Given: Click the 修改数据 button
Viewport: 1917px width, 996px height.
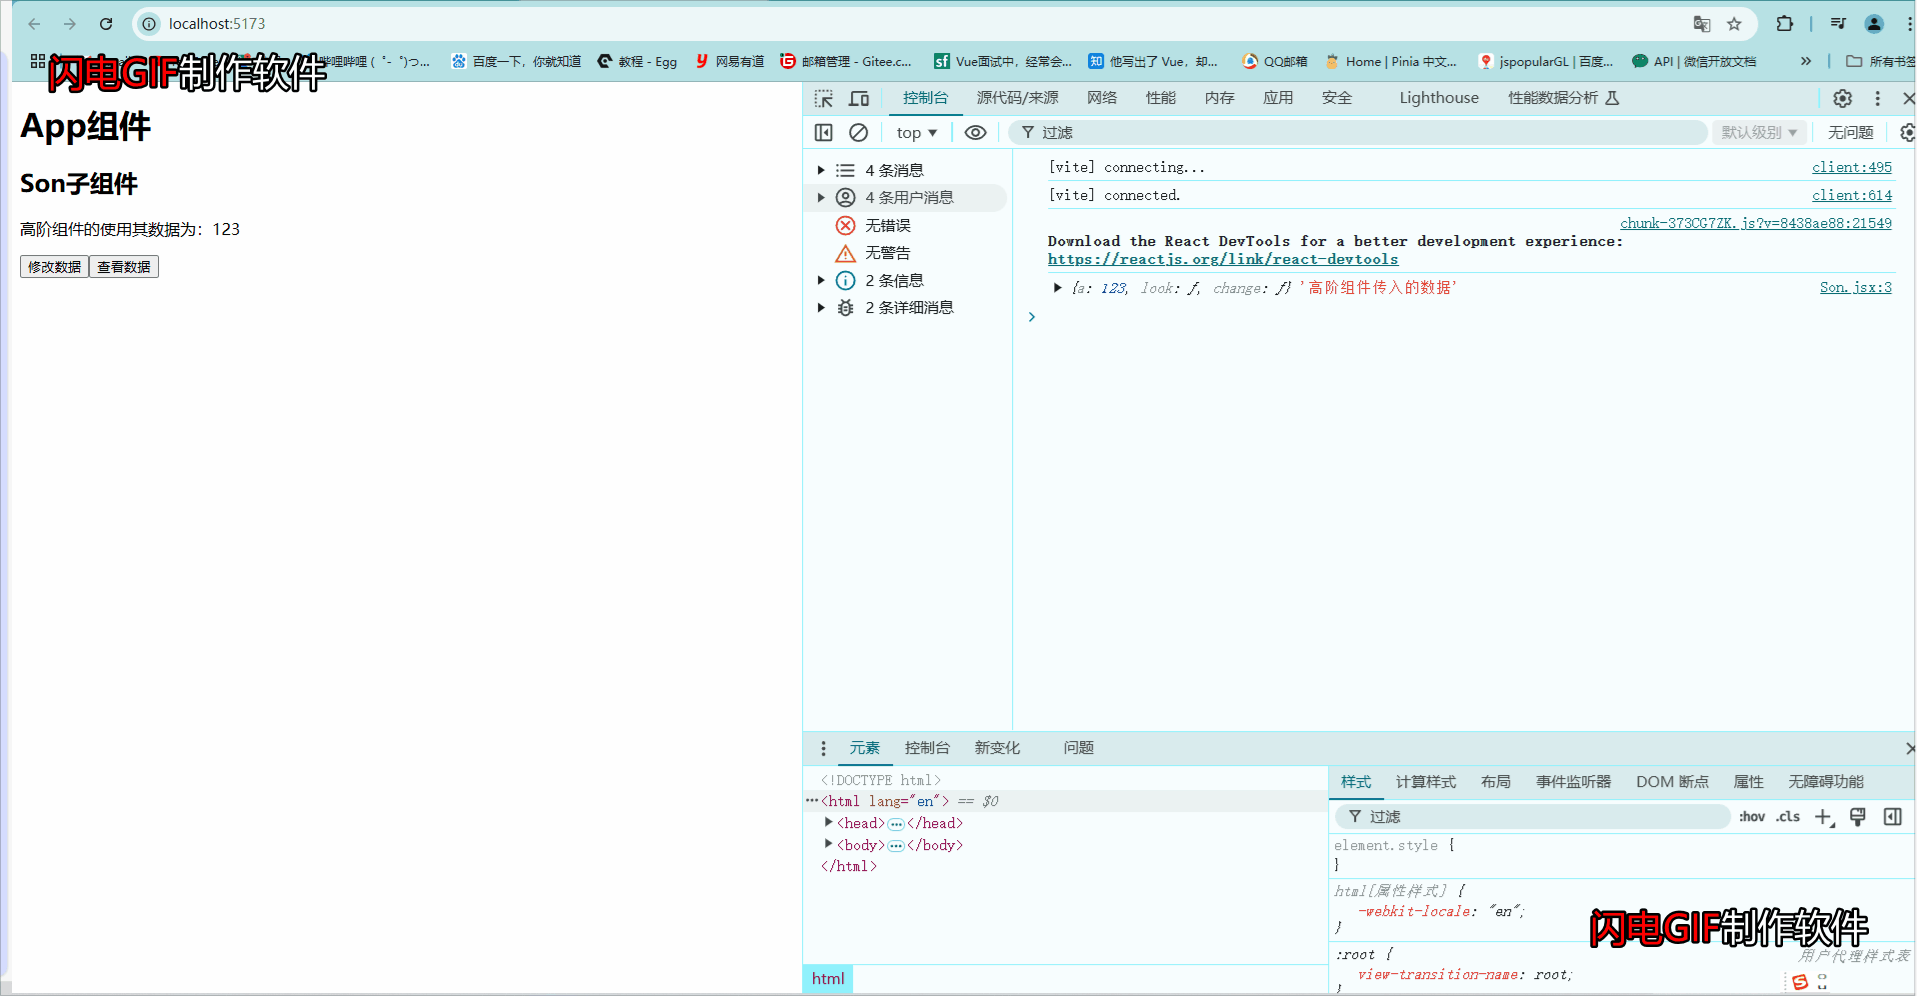Looking at the screenshot, I should tap(53, 266).
